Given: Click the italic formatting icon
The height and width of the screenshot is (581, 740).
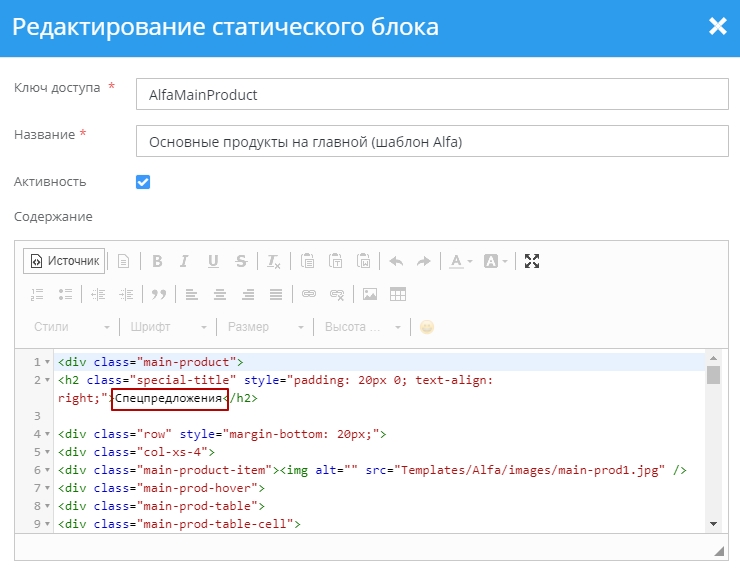Looking at the screenshot, I should [184, 261].
